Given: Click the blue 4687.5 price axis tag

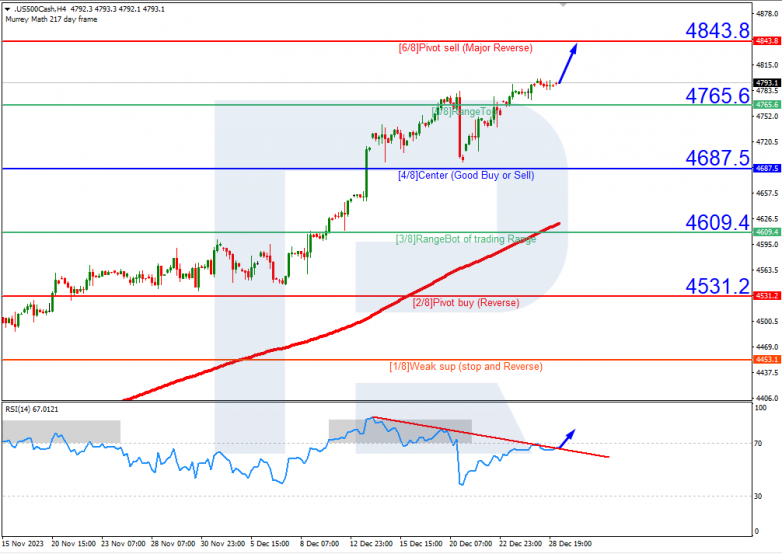Looking at the screenshot, I should point(767,169).
